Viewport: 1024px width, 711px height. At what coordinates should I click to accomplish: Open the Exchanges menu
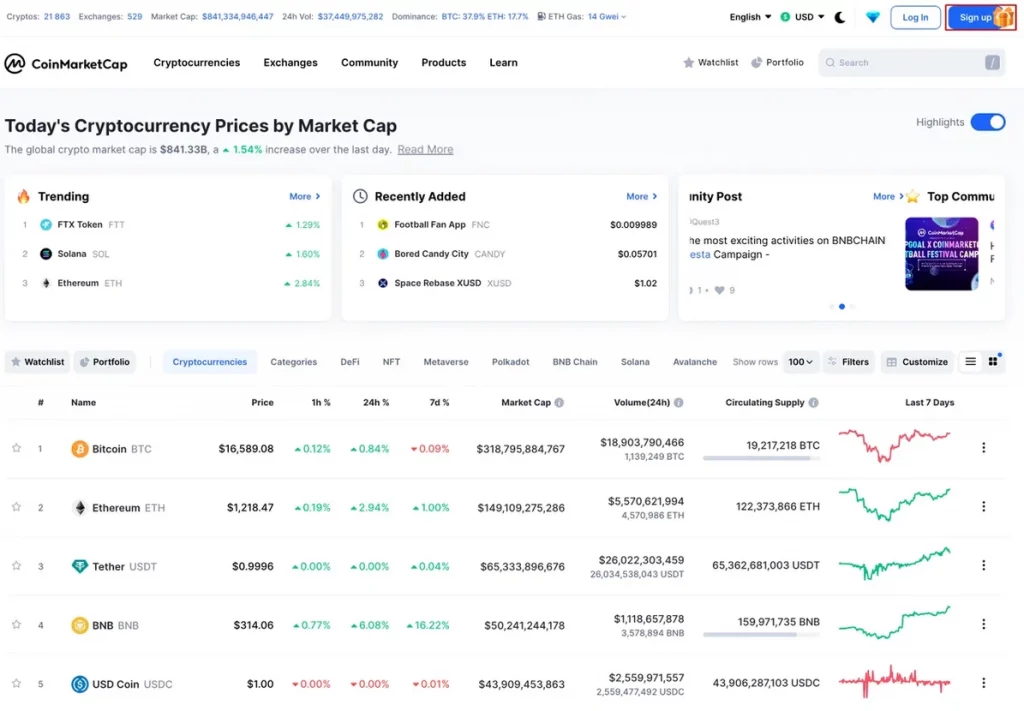pyautogui.click(x=290, y=62)
